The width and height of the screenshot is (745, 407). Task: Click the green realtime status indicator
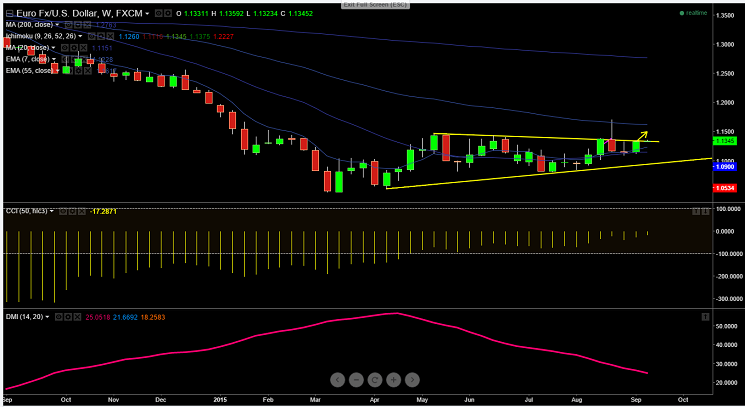point(693,13)
